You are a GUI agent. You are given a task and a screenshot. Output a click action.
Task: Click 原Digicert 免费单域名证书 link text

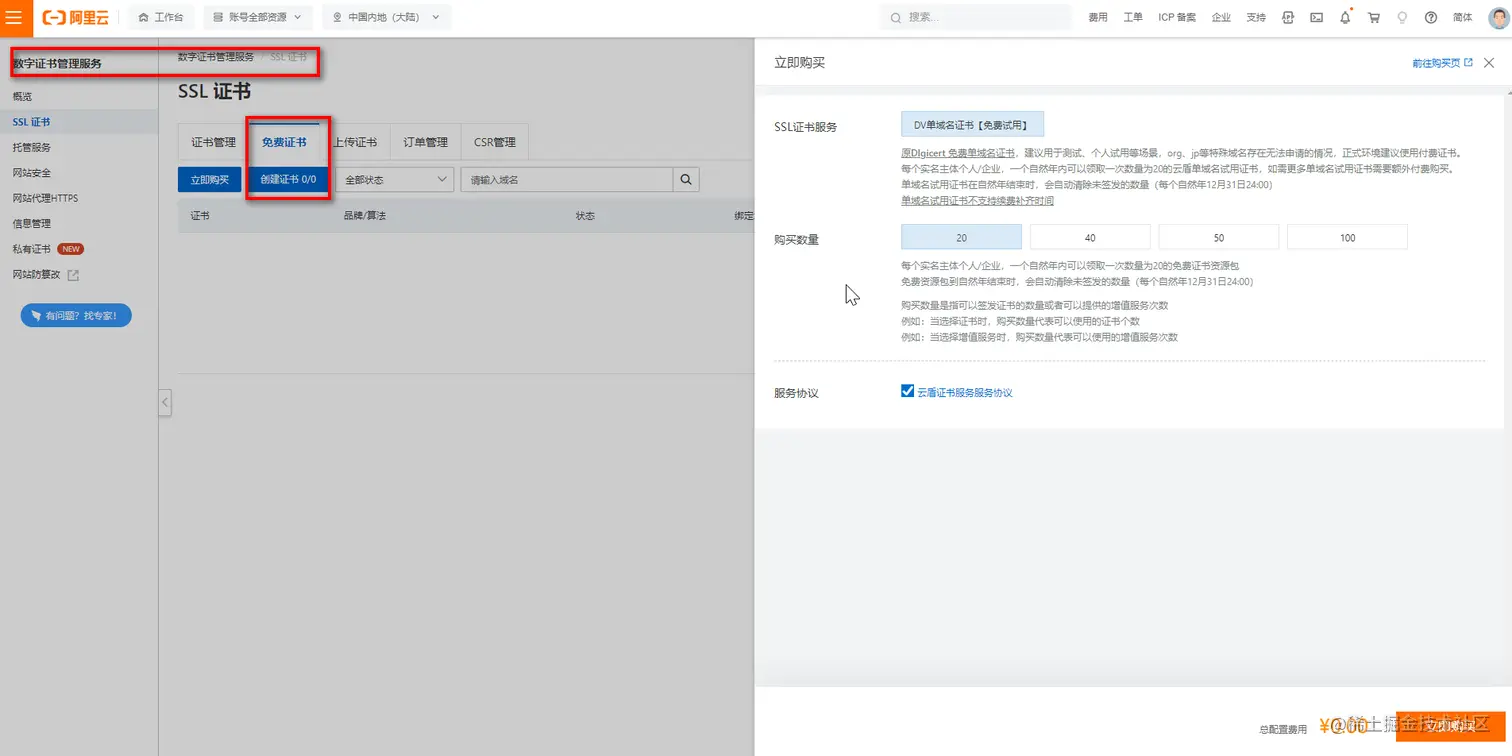tap(958, 153)
